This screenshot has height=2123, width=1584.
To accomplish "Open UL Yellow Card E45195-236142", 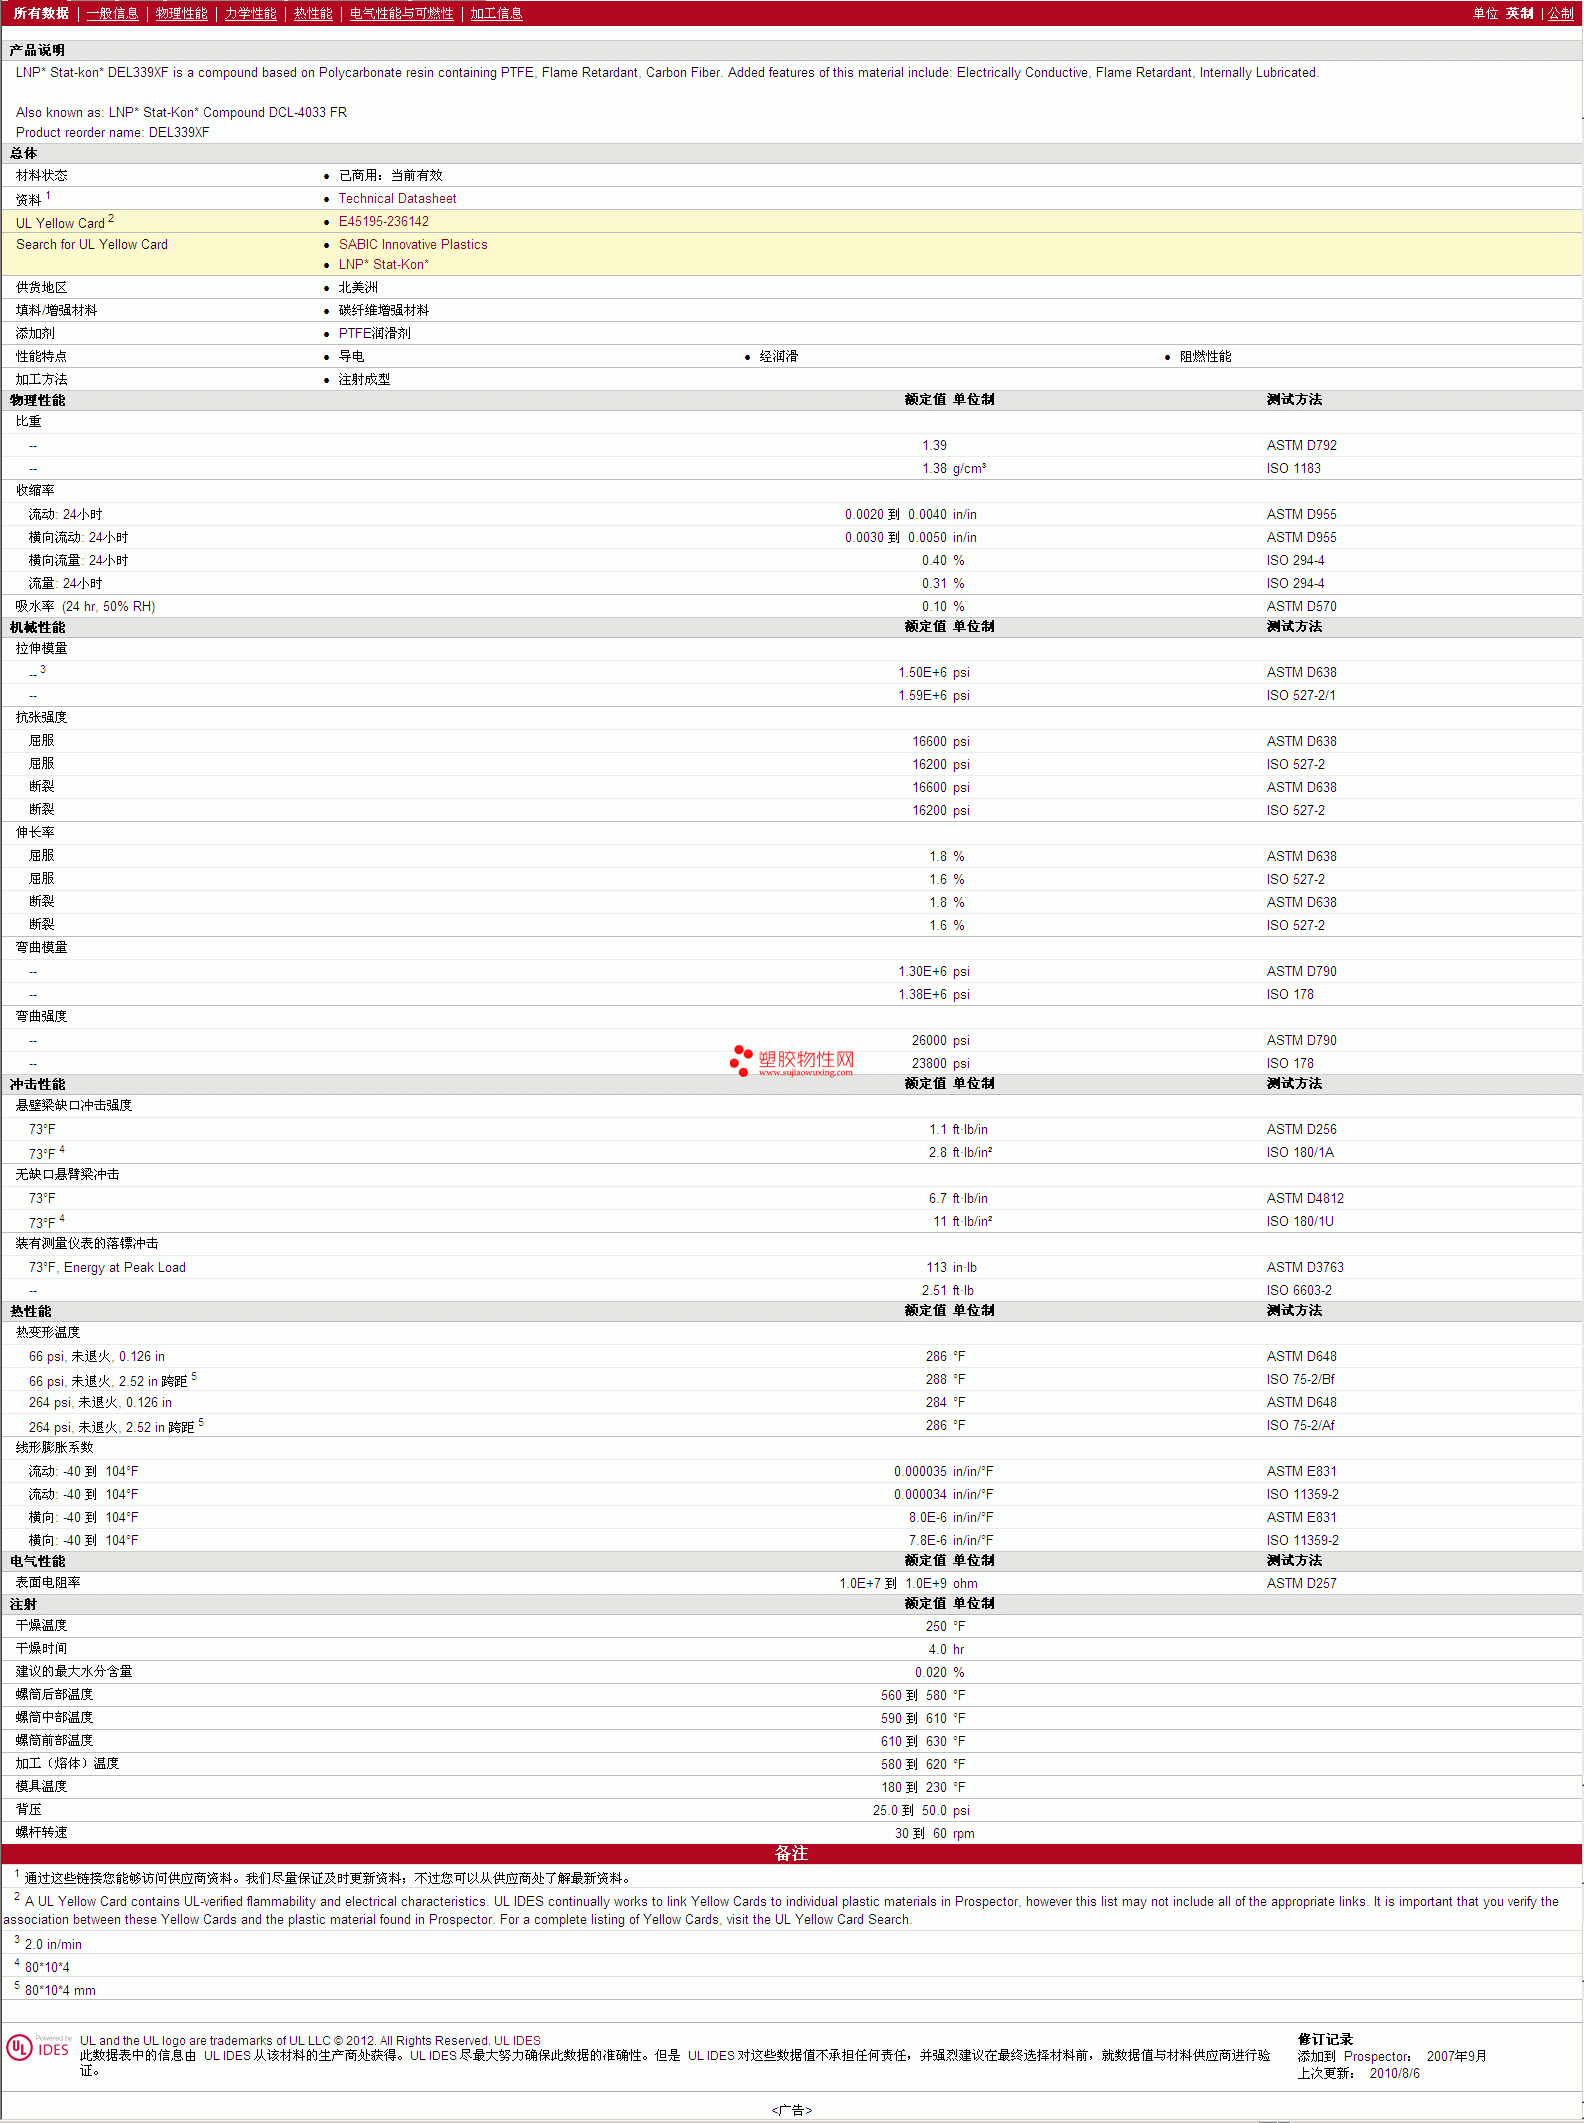I will (x=383, y=222).
